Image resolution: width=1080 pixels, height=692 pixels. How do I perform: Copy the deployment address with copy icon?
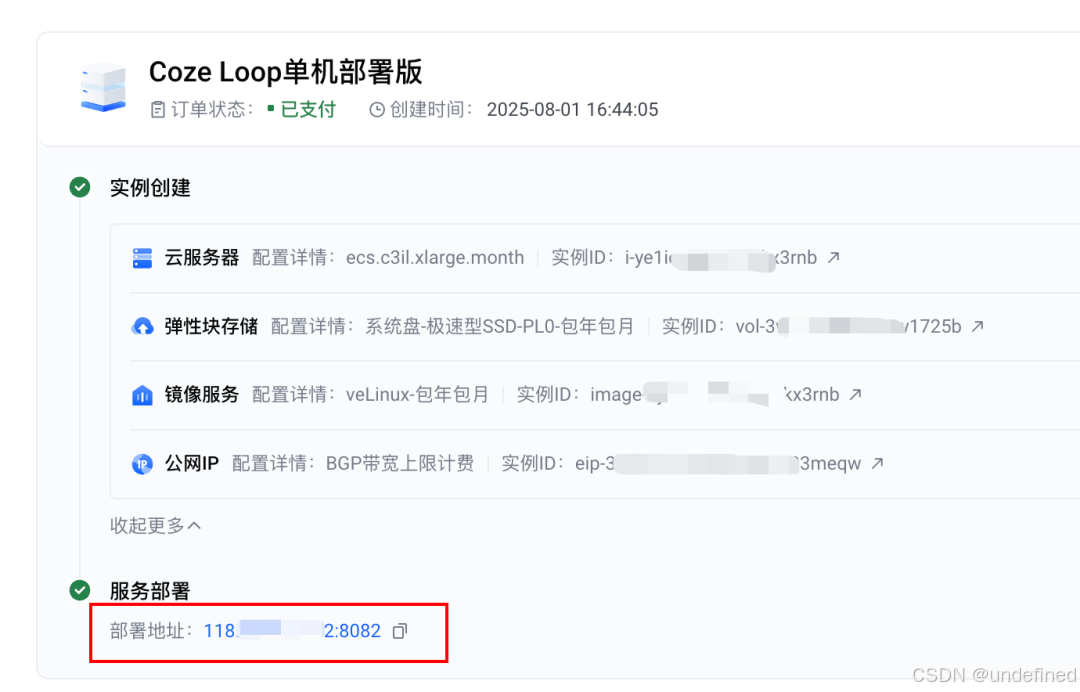tap(399, 631)
